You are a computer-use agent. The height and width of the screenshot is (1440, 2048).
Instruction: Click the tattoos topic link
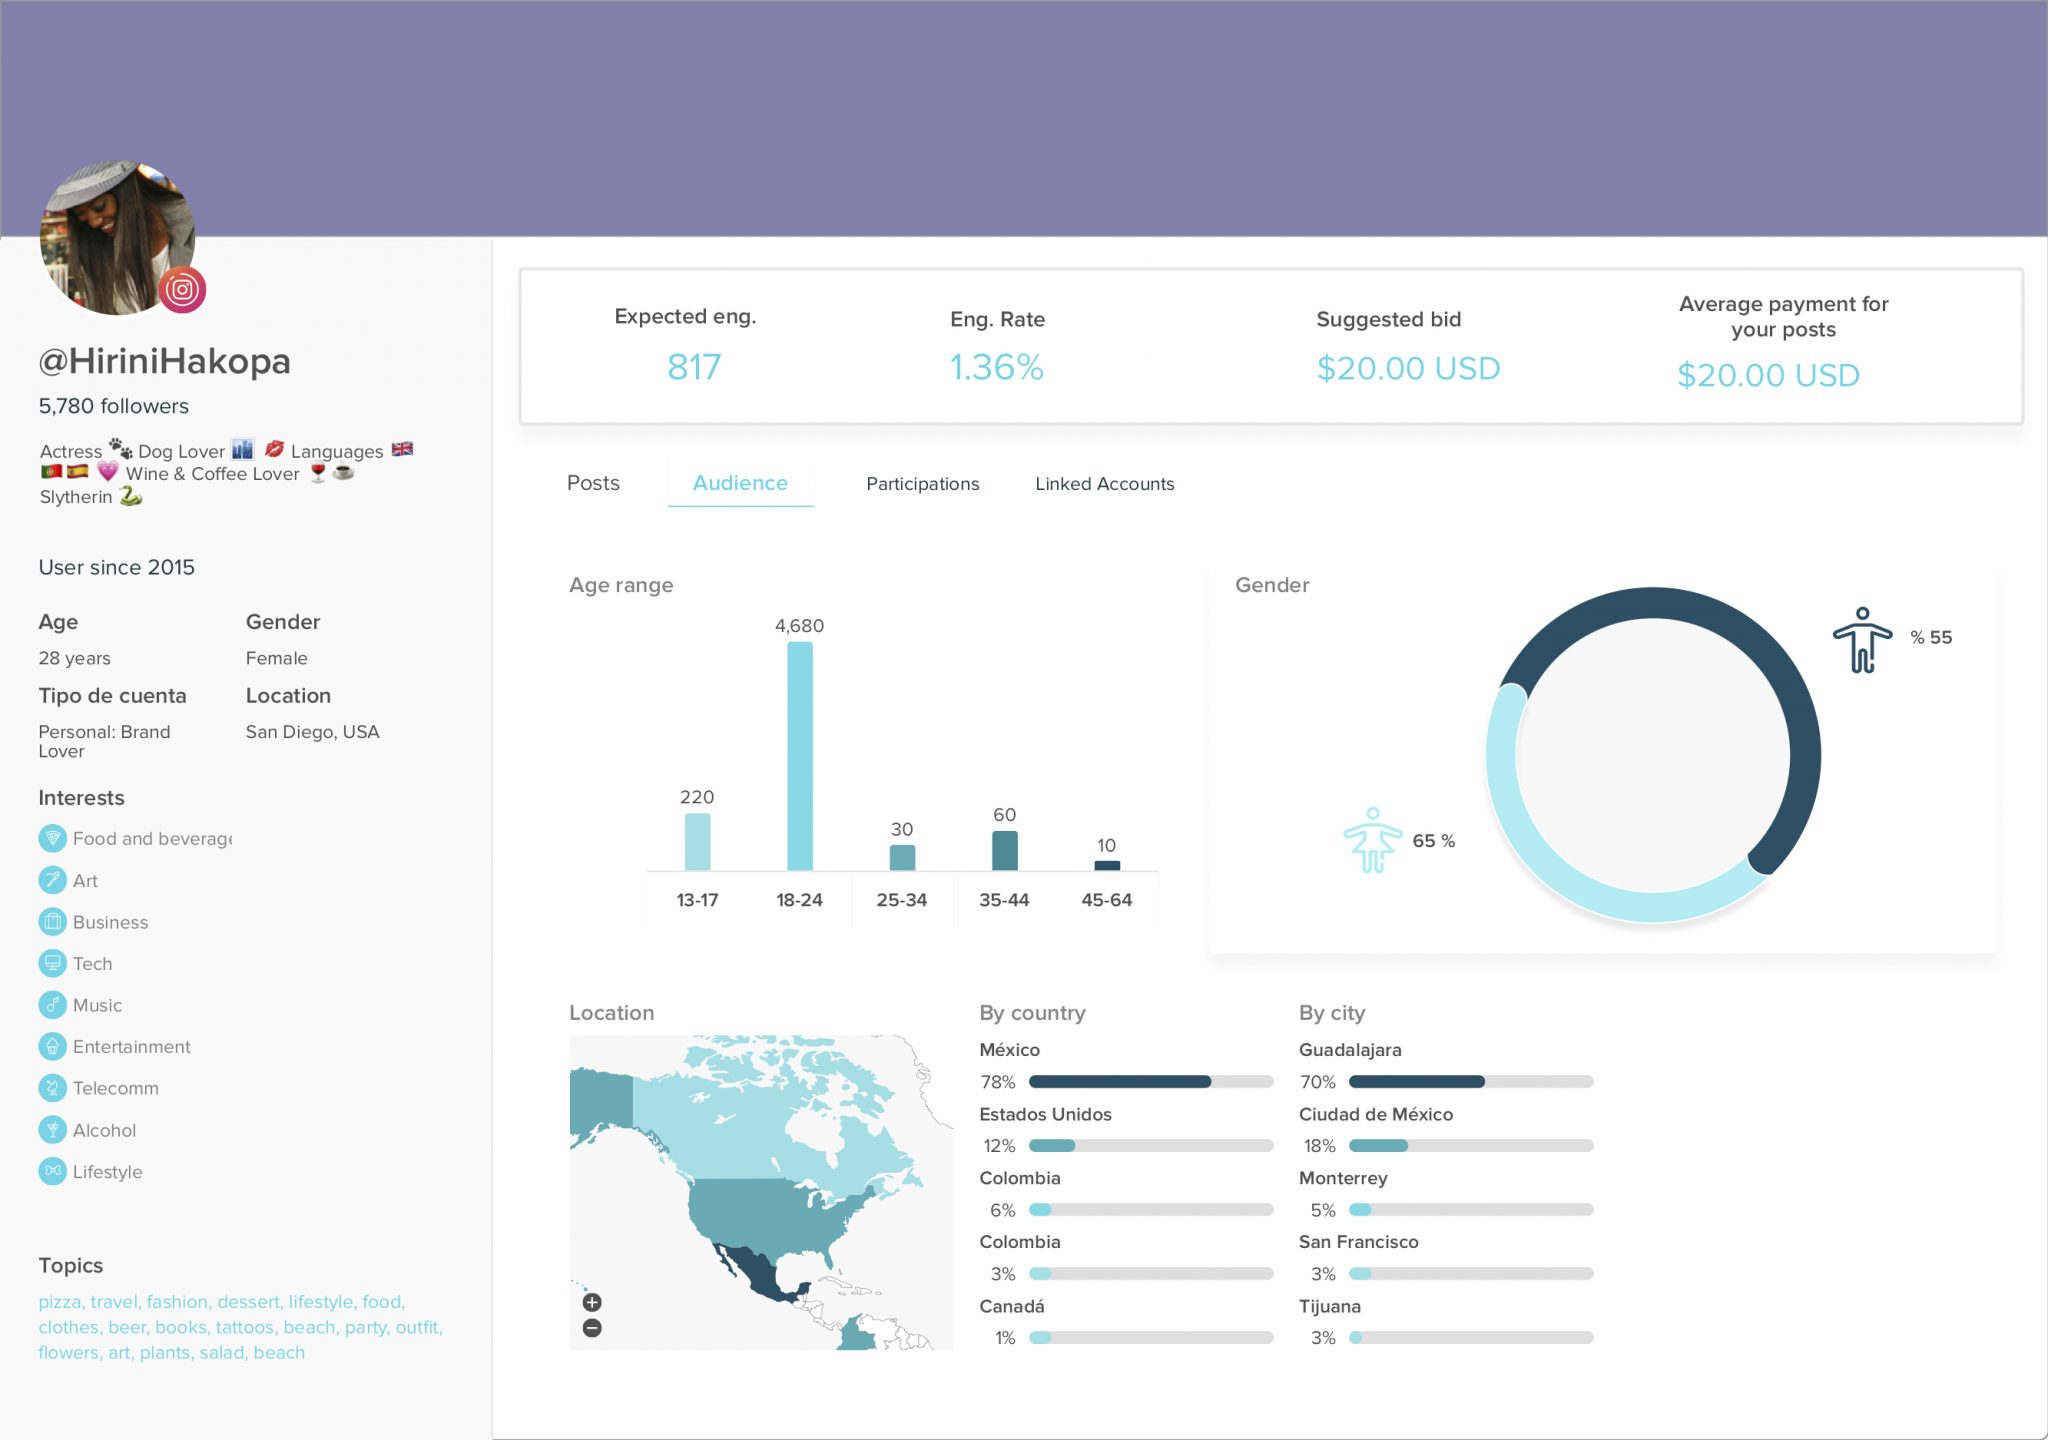click(243, 1327)
